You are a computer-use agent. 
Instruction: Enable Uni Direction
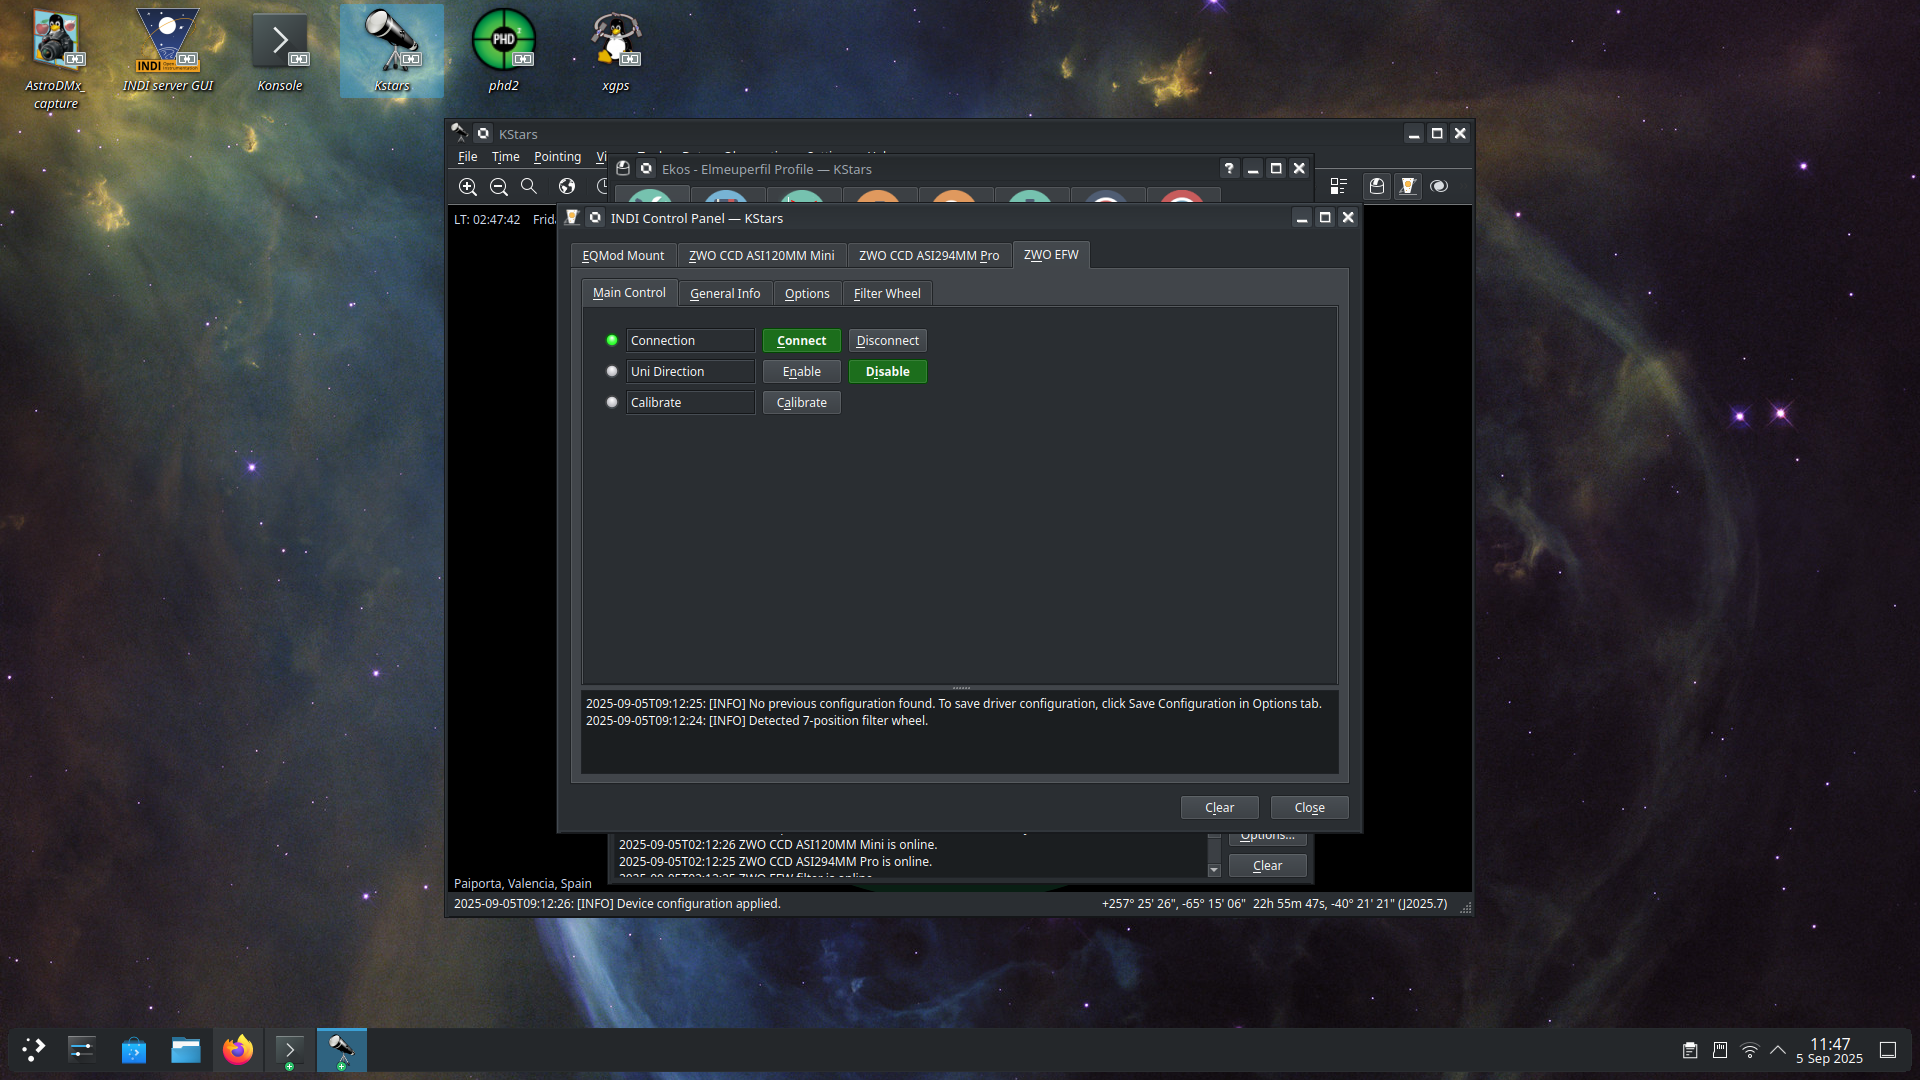pos(802,372)
